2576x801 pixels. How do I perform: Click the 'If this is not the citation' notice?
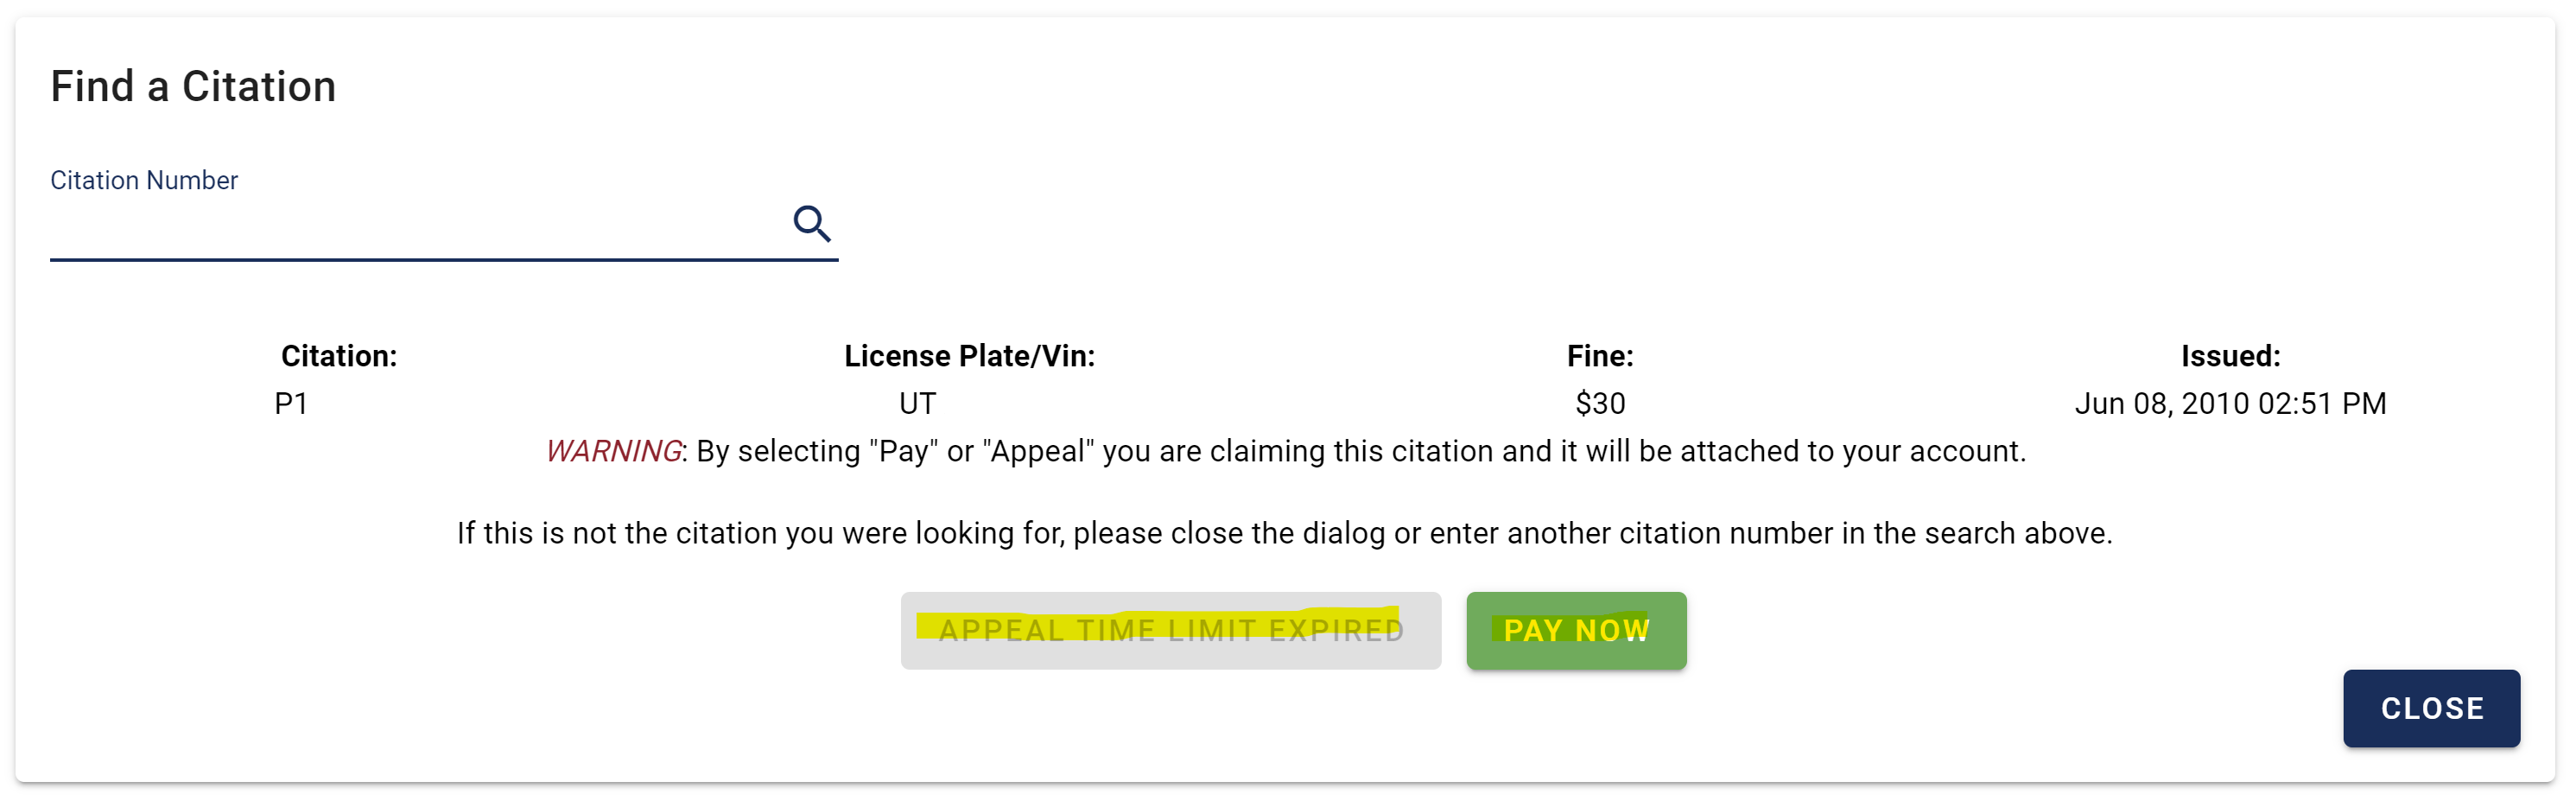point(1285,533)
